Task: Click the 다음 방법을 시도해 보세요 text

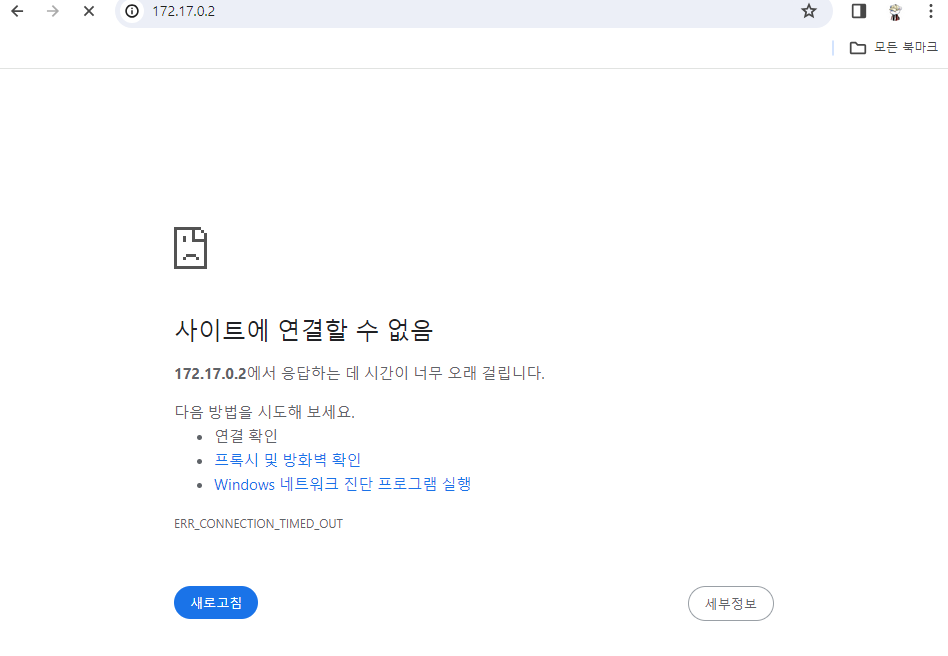Action: 264,412
